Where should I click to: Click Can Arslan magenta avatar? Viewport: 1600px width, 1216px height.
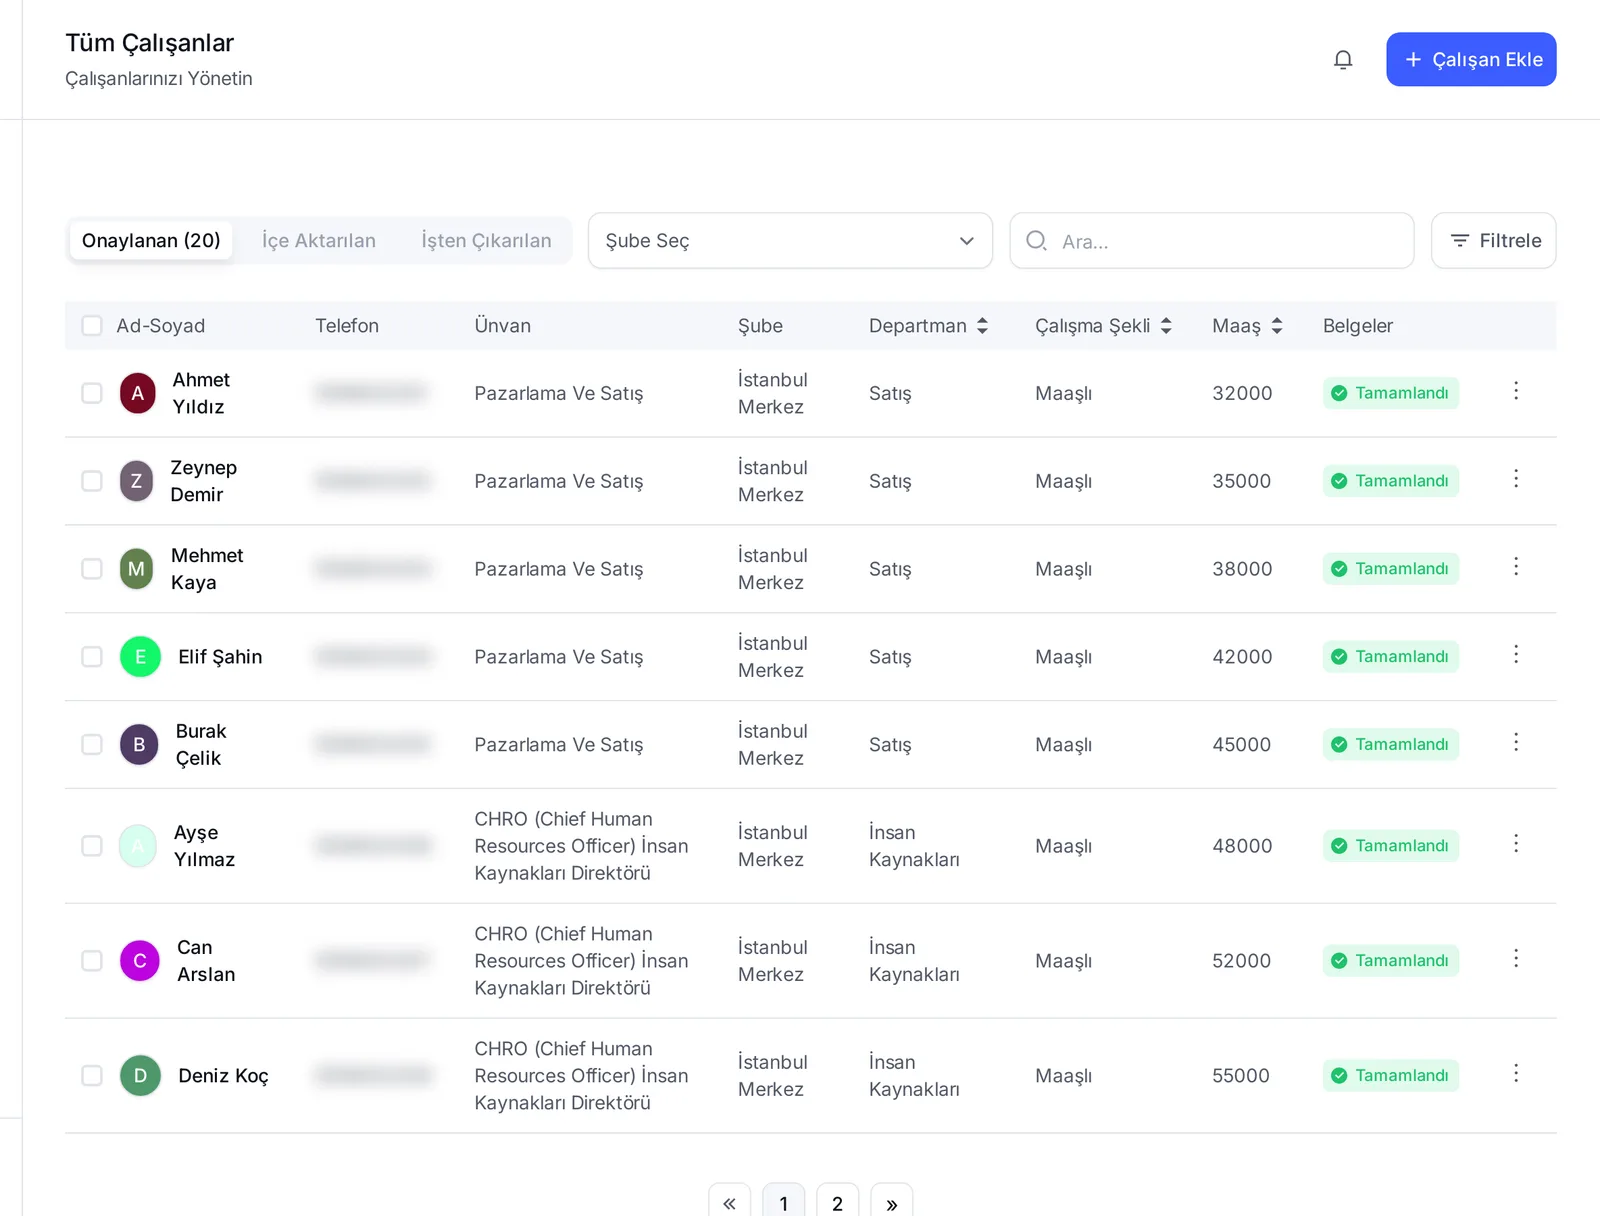[140, 961]
